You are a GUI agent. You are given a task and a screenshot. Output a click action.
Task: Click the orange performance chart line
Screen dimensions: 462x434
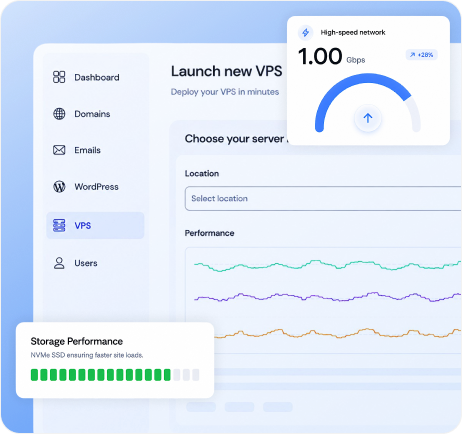(x=337, y=333)
